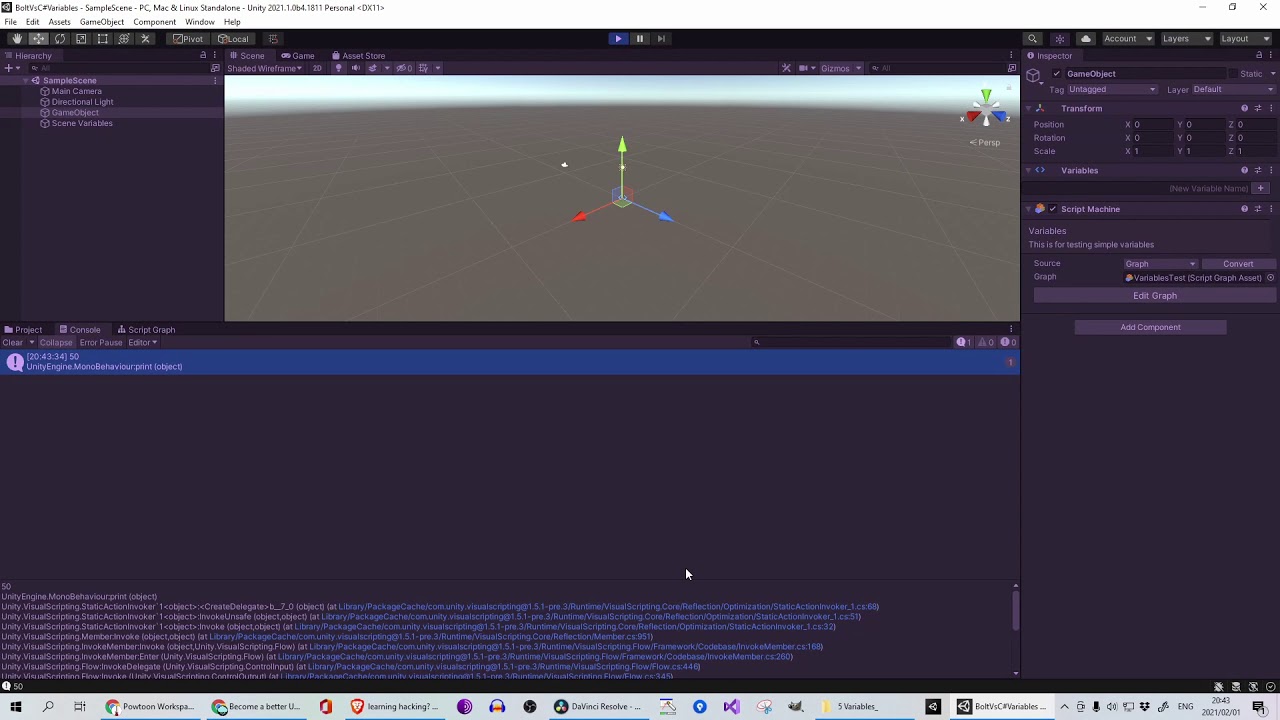Image resolution: width=1280 pixels, height=720 pixels.
Task: Toggle the info message count filter
Action: coord(963,342)
